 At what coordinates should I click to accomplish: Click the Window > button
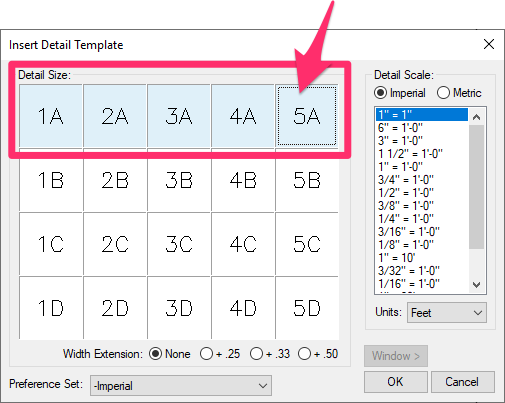pyautogui.click(x=396, y=356)
